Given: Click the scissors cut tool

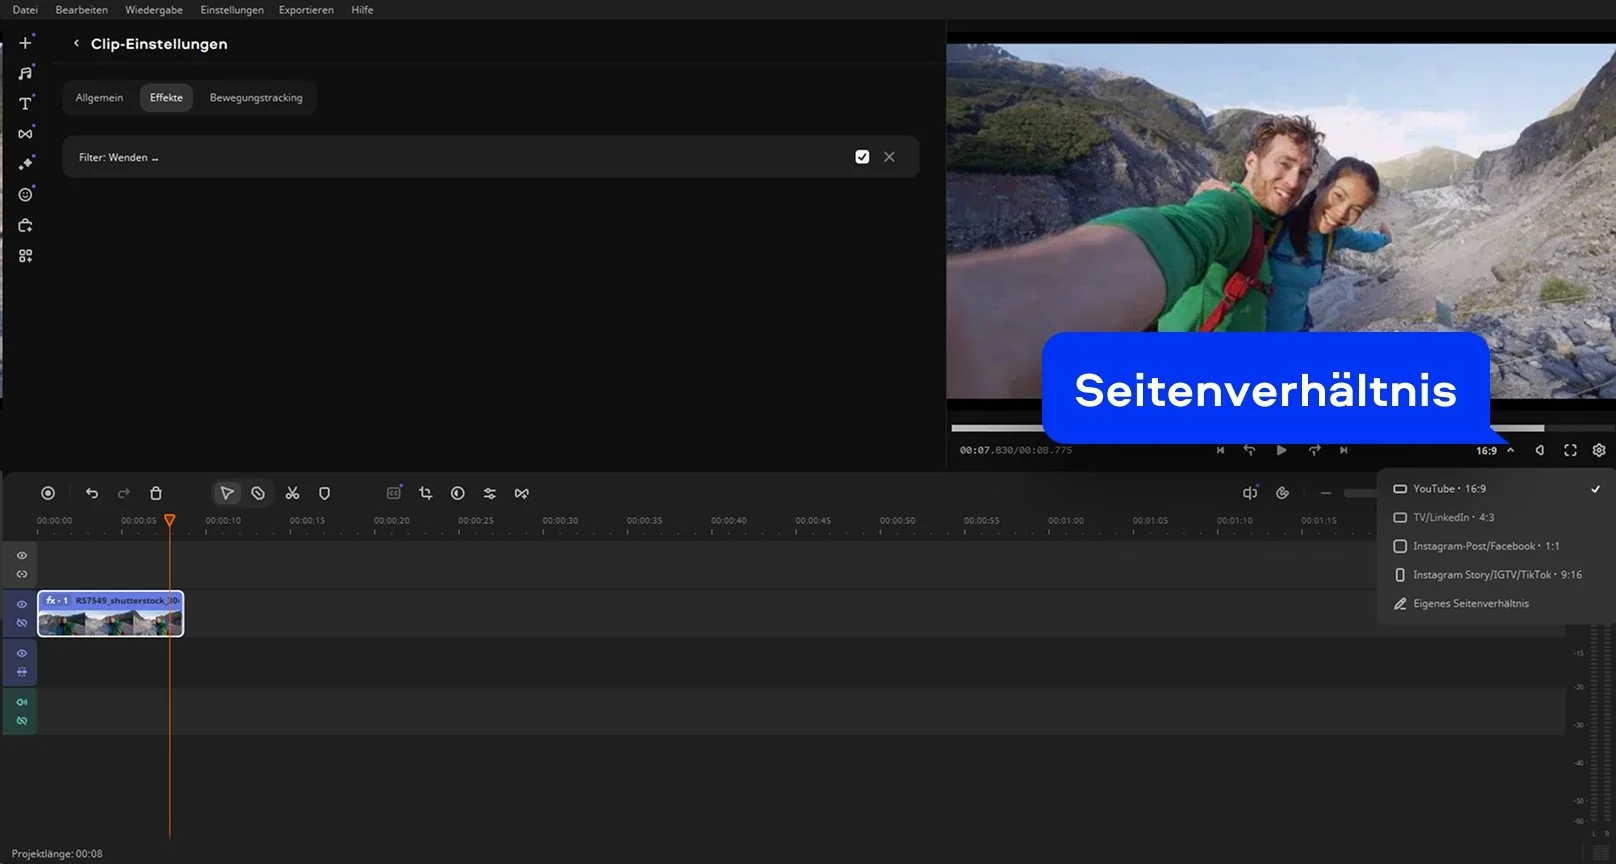Looking at the screenshot, I should coord(292,493).
